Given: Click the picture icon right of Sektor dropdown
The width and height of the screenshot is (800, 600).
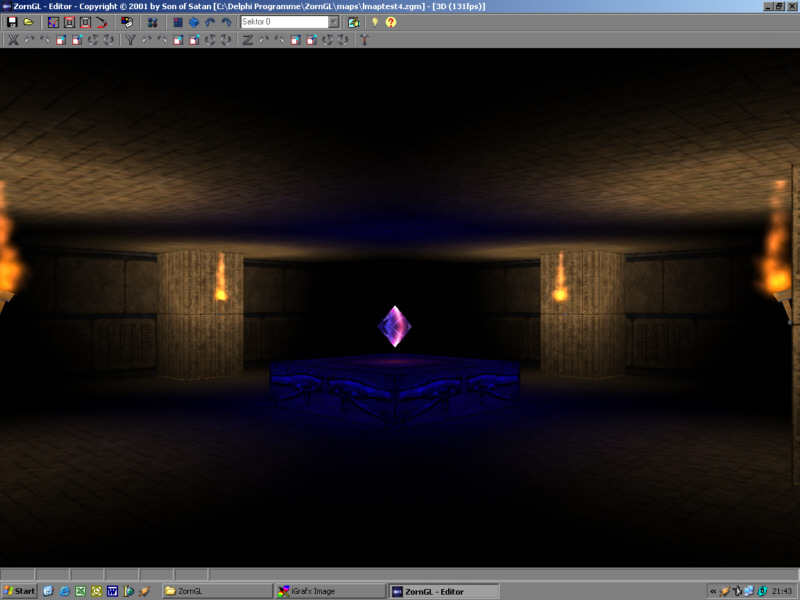Looking at the screenshot, I should point(354,22).
